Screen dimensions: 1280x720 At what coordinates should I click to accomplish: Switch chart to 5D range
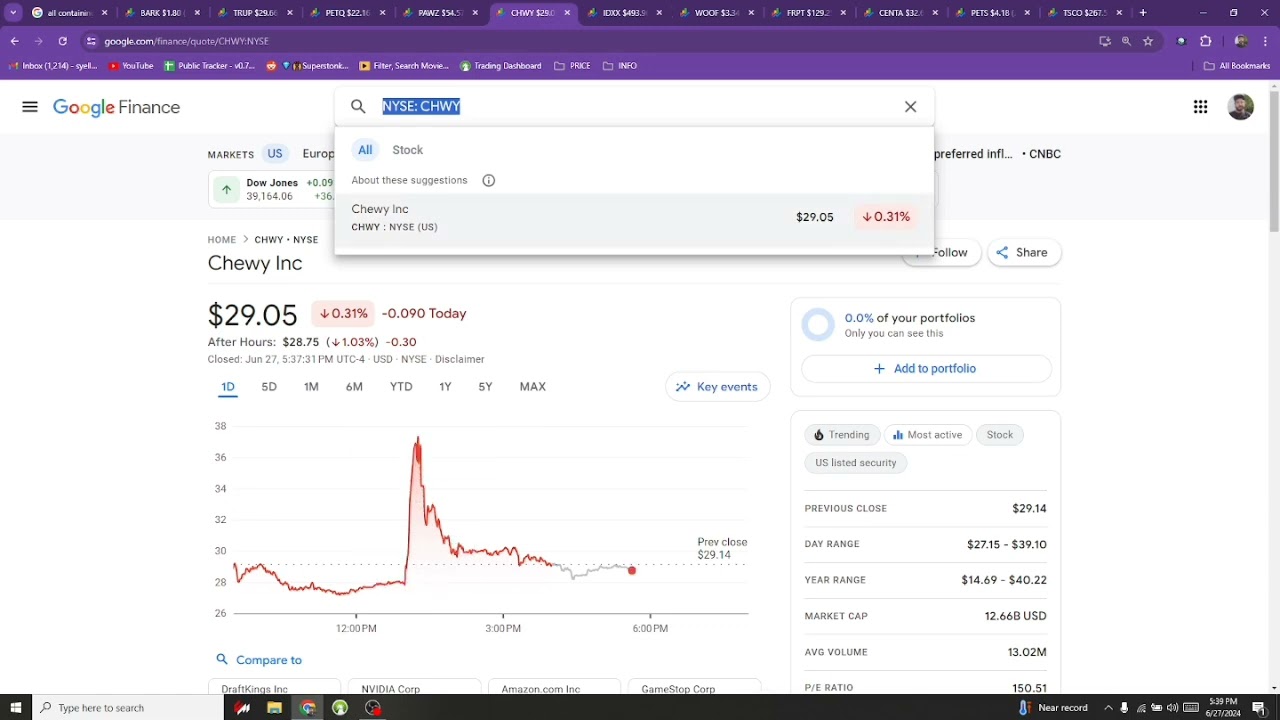pyautogui.click(x=269, y=387)
